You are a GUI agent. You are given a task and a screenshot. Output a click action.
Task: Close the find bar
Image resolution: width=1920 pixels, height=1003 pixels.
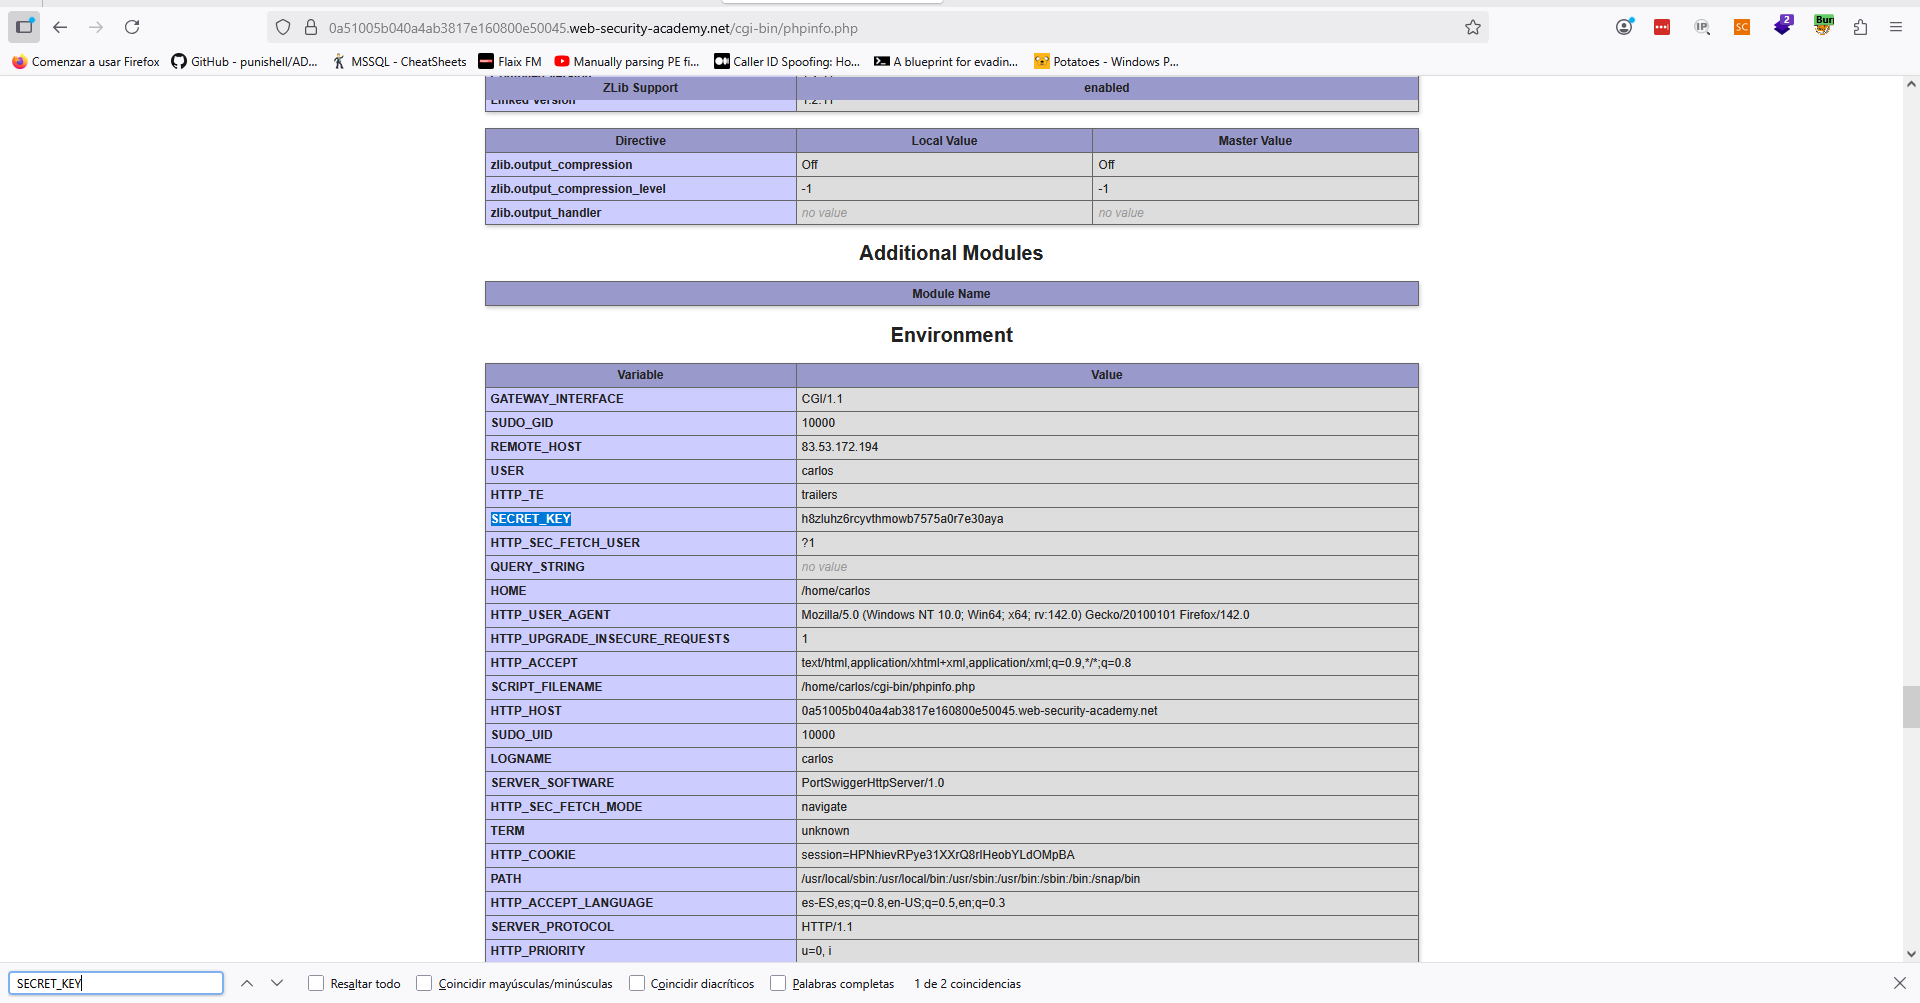point(1899,983)
